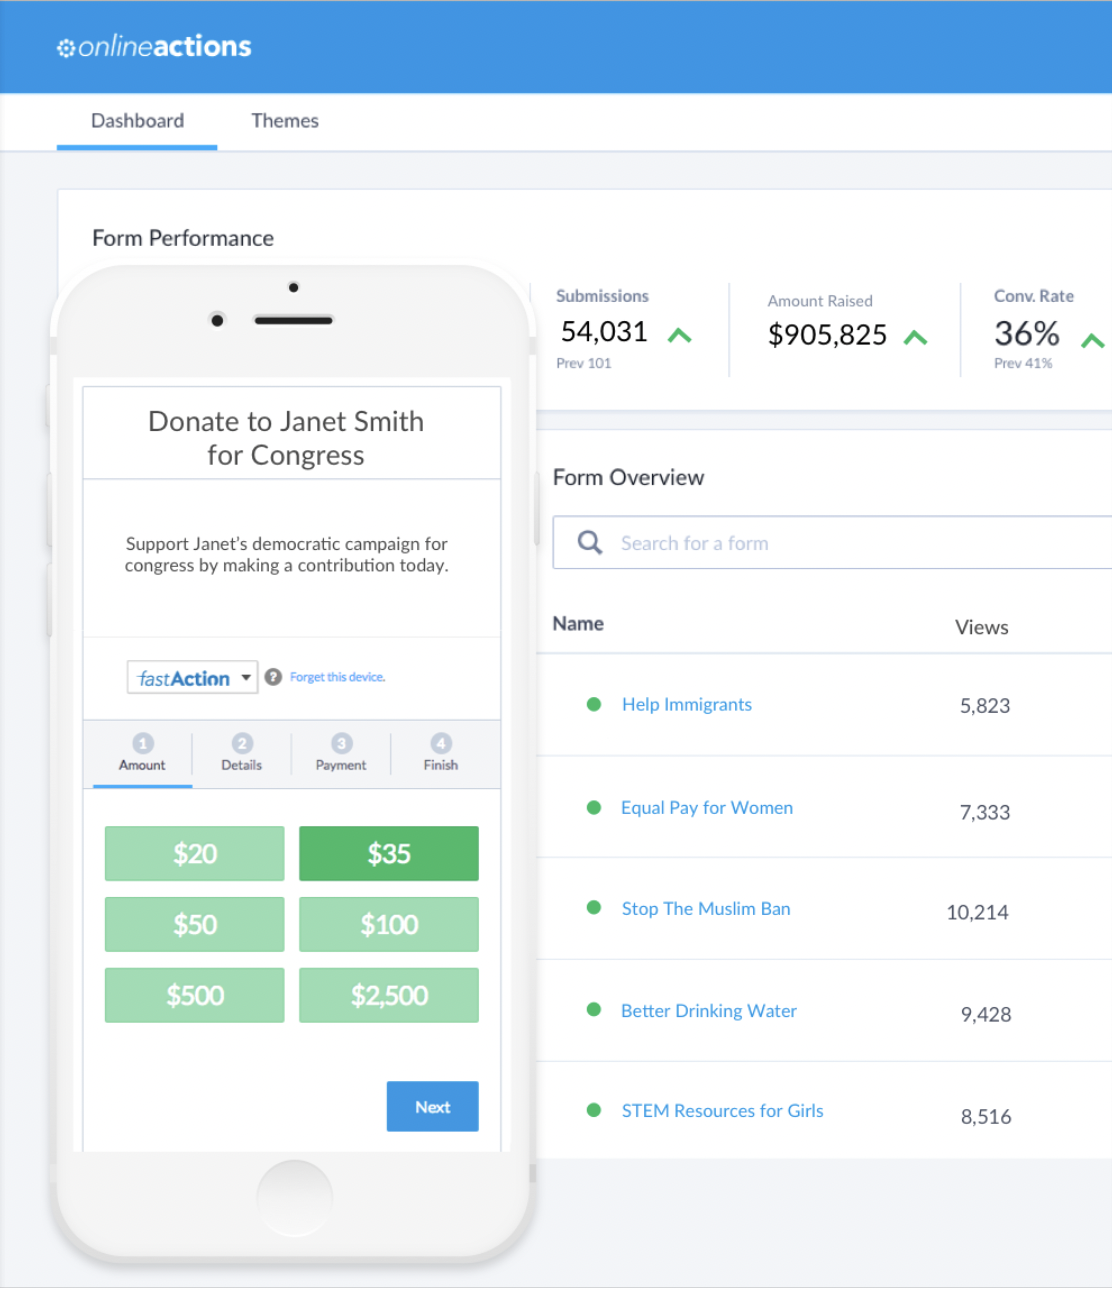
Task: Click the Views column header
Action: 982,627
